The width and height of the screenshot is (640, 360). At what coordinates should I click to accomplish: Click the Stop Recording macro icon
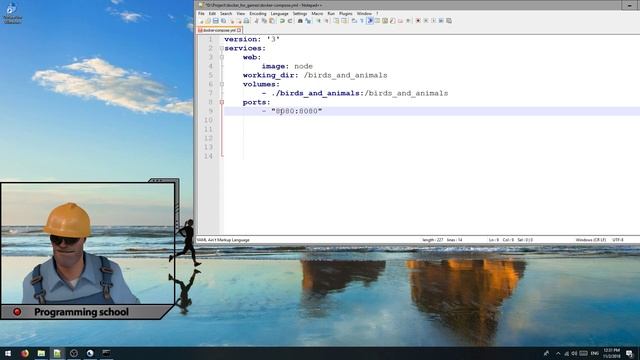(426, 21)
